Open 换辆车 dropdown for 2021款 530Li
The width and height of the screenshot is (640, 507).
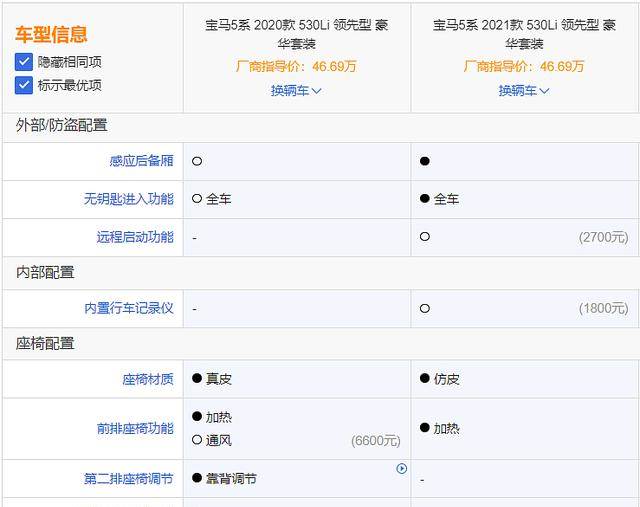(524, 91)
